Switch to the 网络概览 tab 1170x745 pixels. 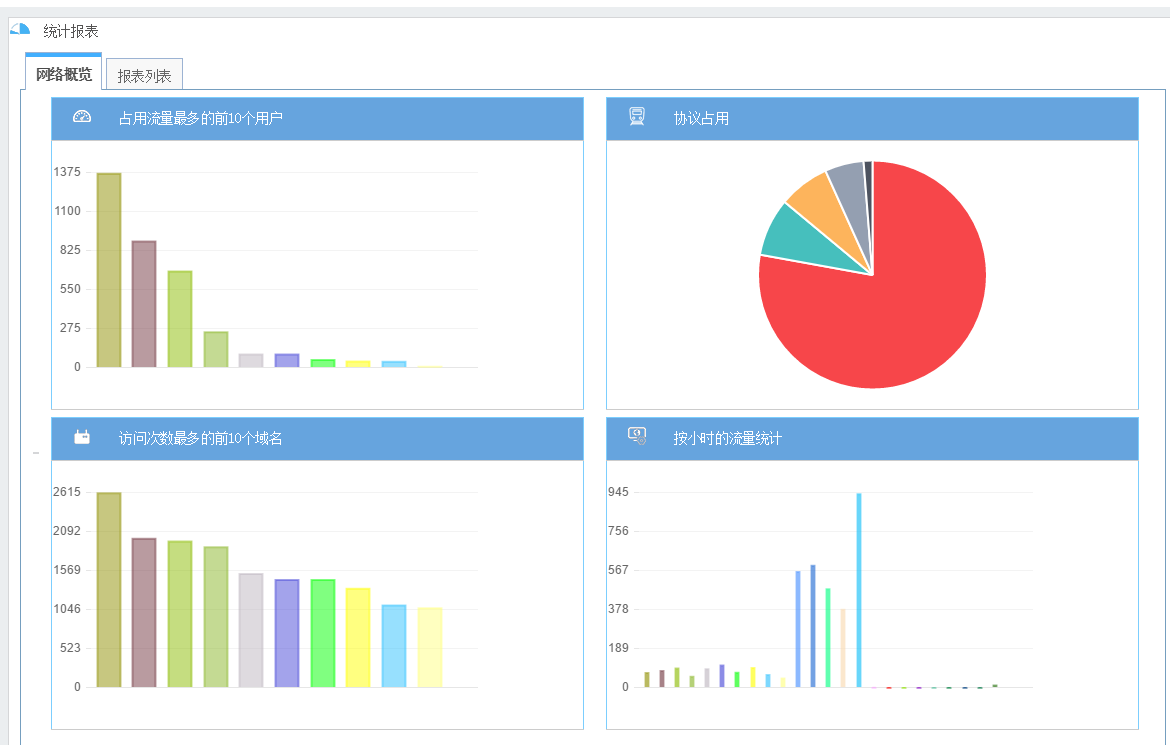point(64,74)
